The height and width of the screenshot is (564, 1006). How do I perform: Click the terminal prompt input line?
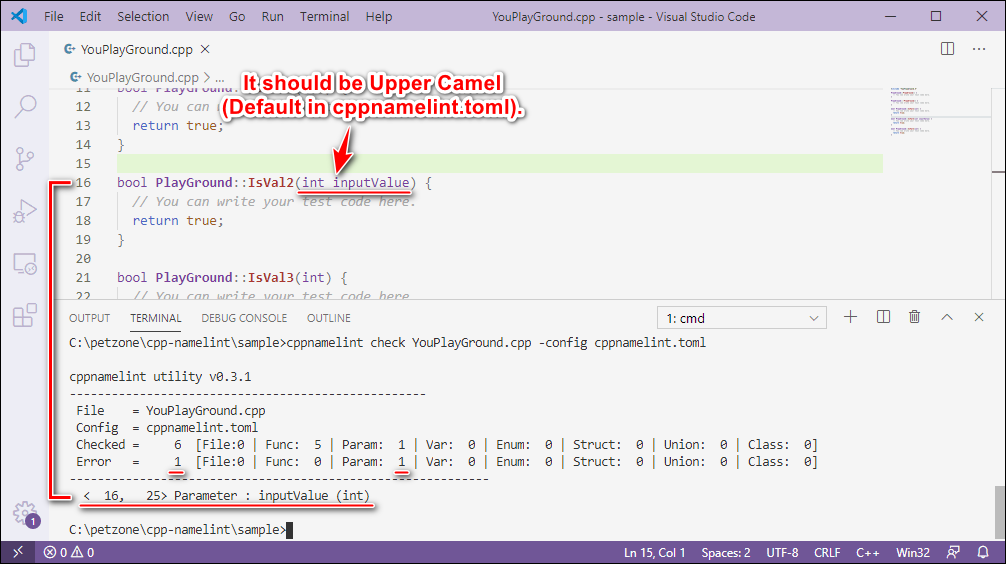point(181,530)
